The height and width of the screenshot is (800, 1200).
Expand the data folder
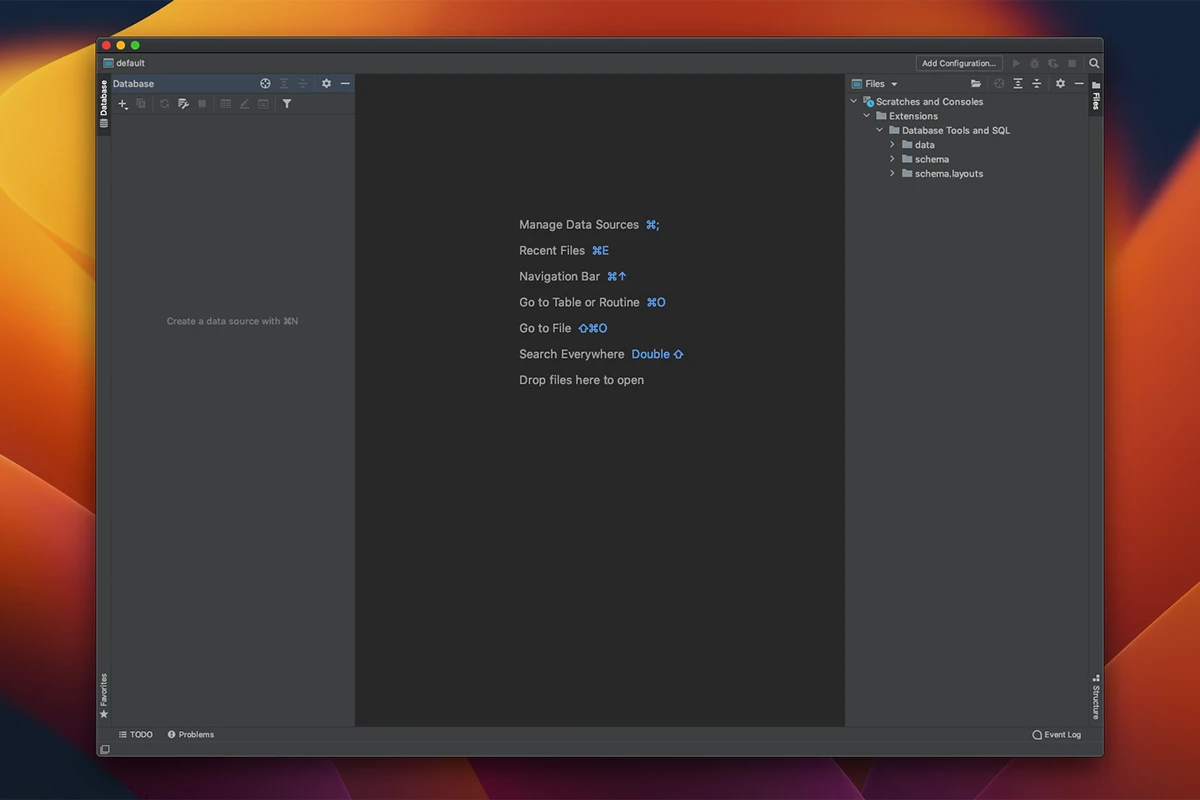tap(893, 145)
